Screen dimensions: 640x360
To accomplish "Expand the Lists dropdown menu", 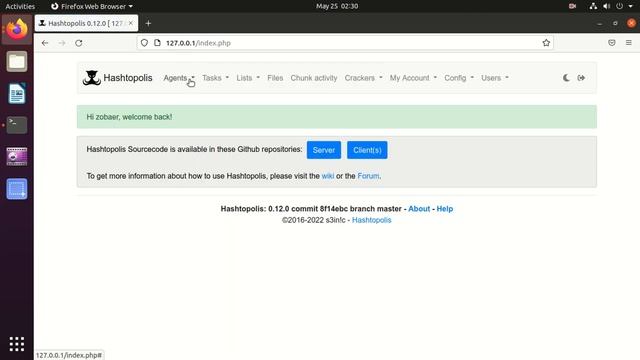I will tap(248, 78).
